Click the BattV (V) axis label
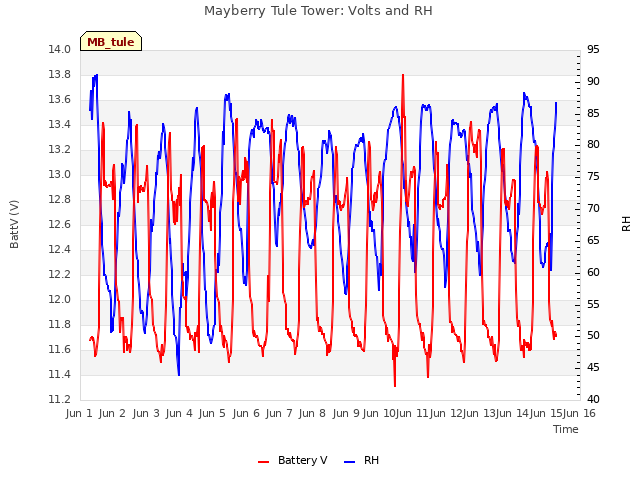640x480 pixels. point(14,224)
